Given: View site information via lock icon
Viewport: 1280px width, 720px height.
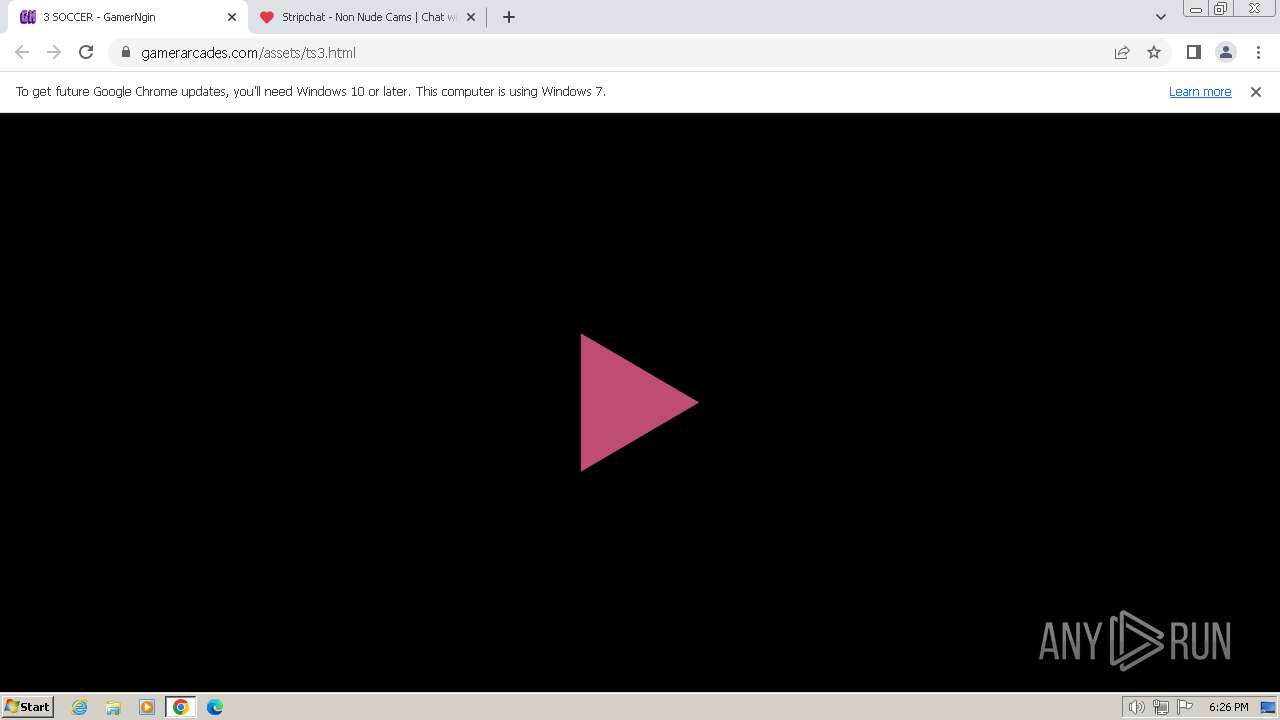Looking at the screenshot, I should coord(126,52).
